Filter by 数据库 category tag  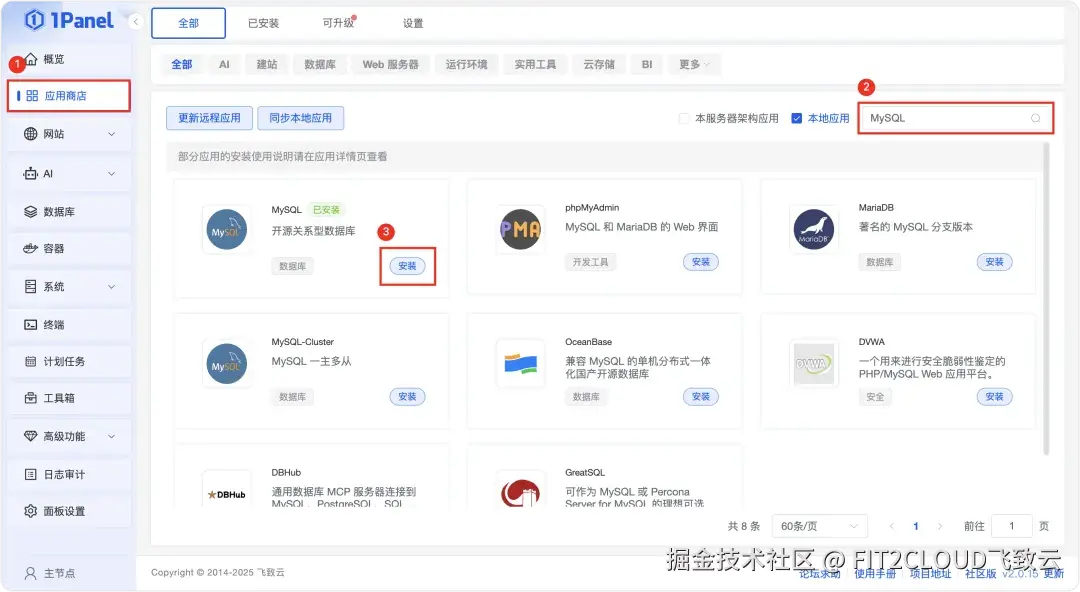click(x=320, y=64)
